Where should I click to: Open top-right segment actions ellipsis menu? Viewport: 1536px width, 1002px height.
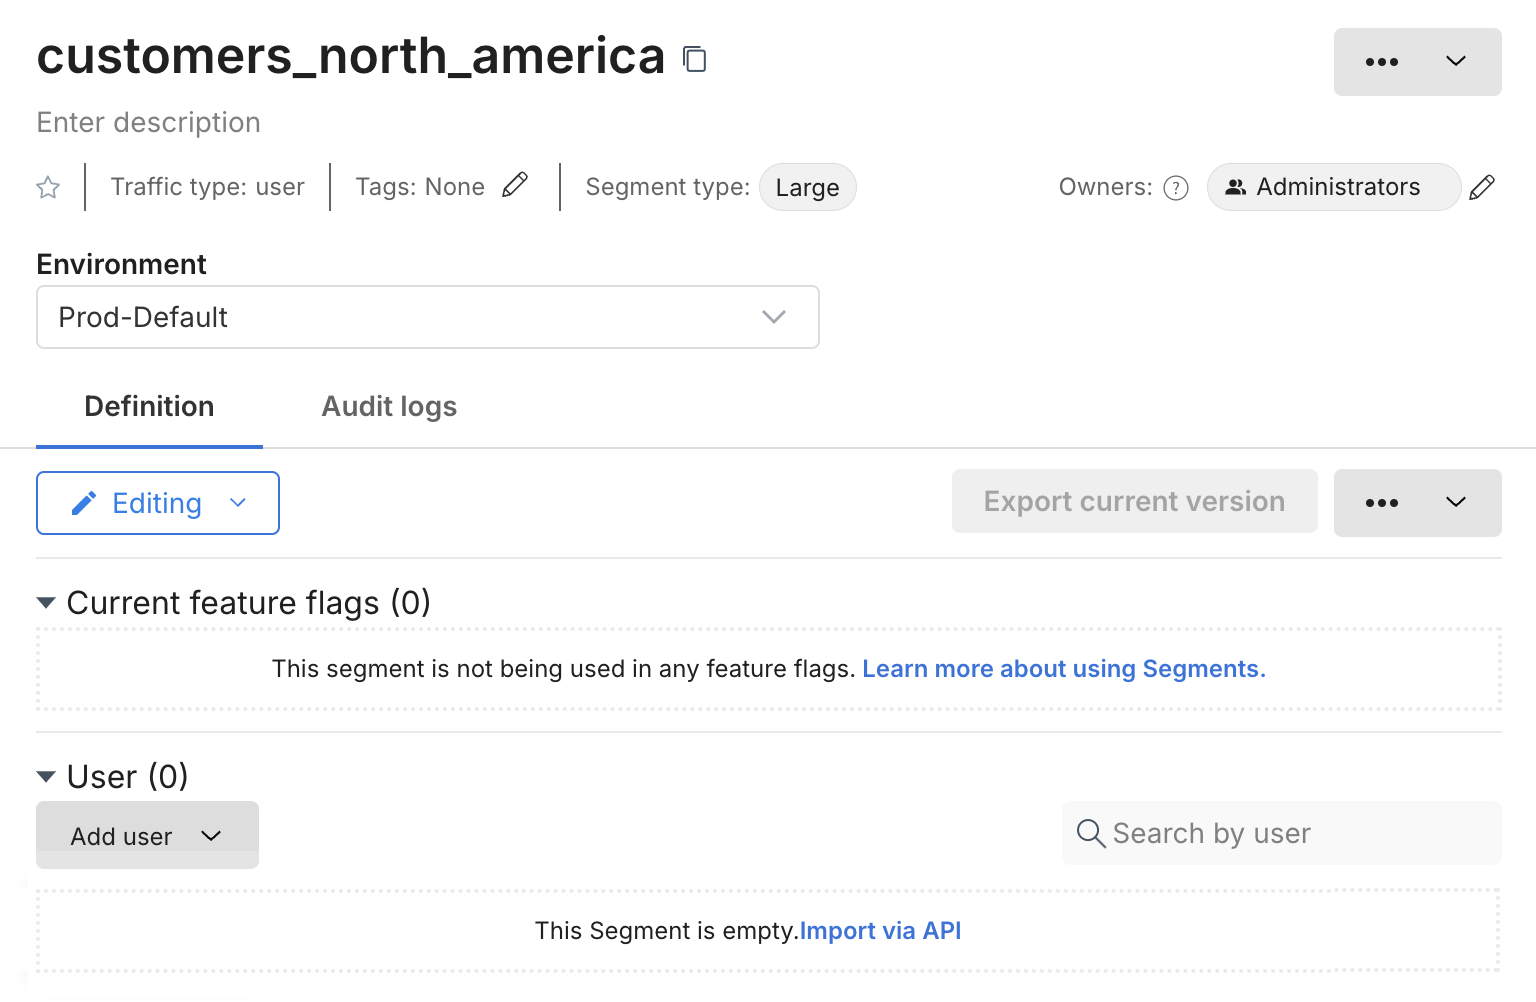click(x=1416, y=62)
